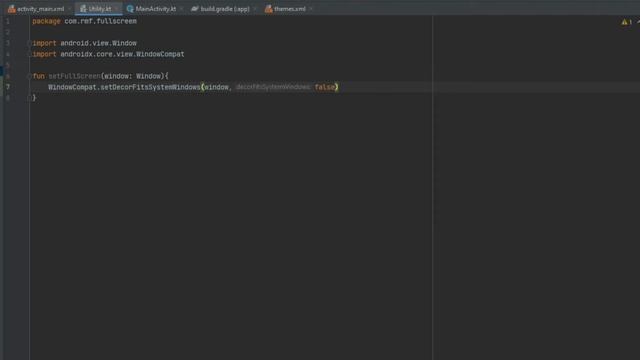This screenshot has height=360, width=640.
Task: Click the closing brace on line 8
Action: pyautogui.click(x=34, y=98)
